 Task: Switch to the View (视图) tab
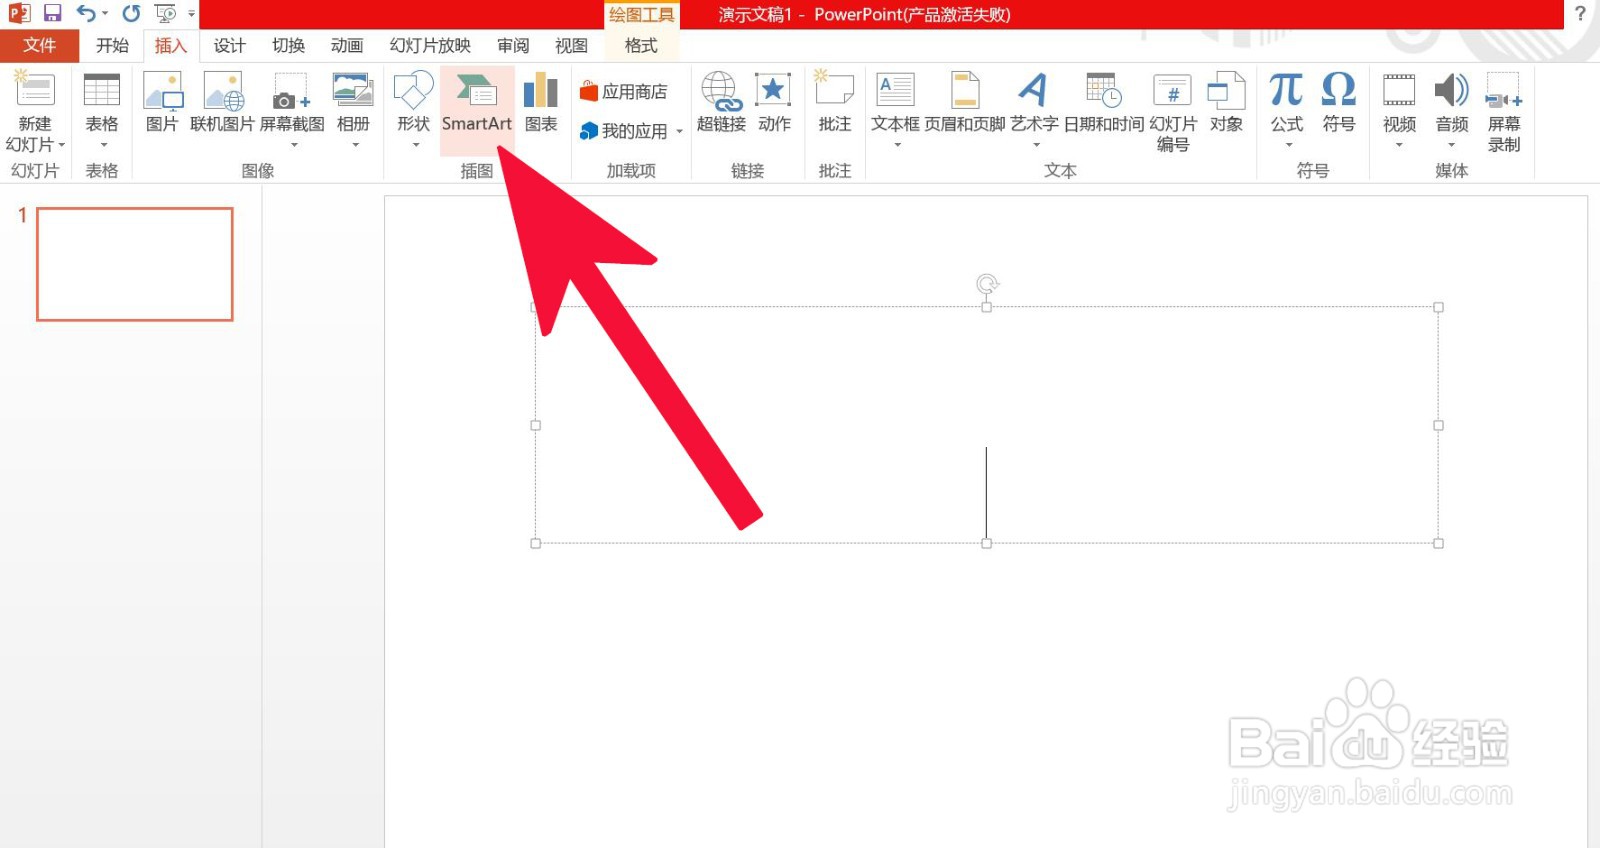[x=571, y=45]
